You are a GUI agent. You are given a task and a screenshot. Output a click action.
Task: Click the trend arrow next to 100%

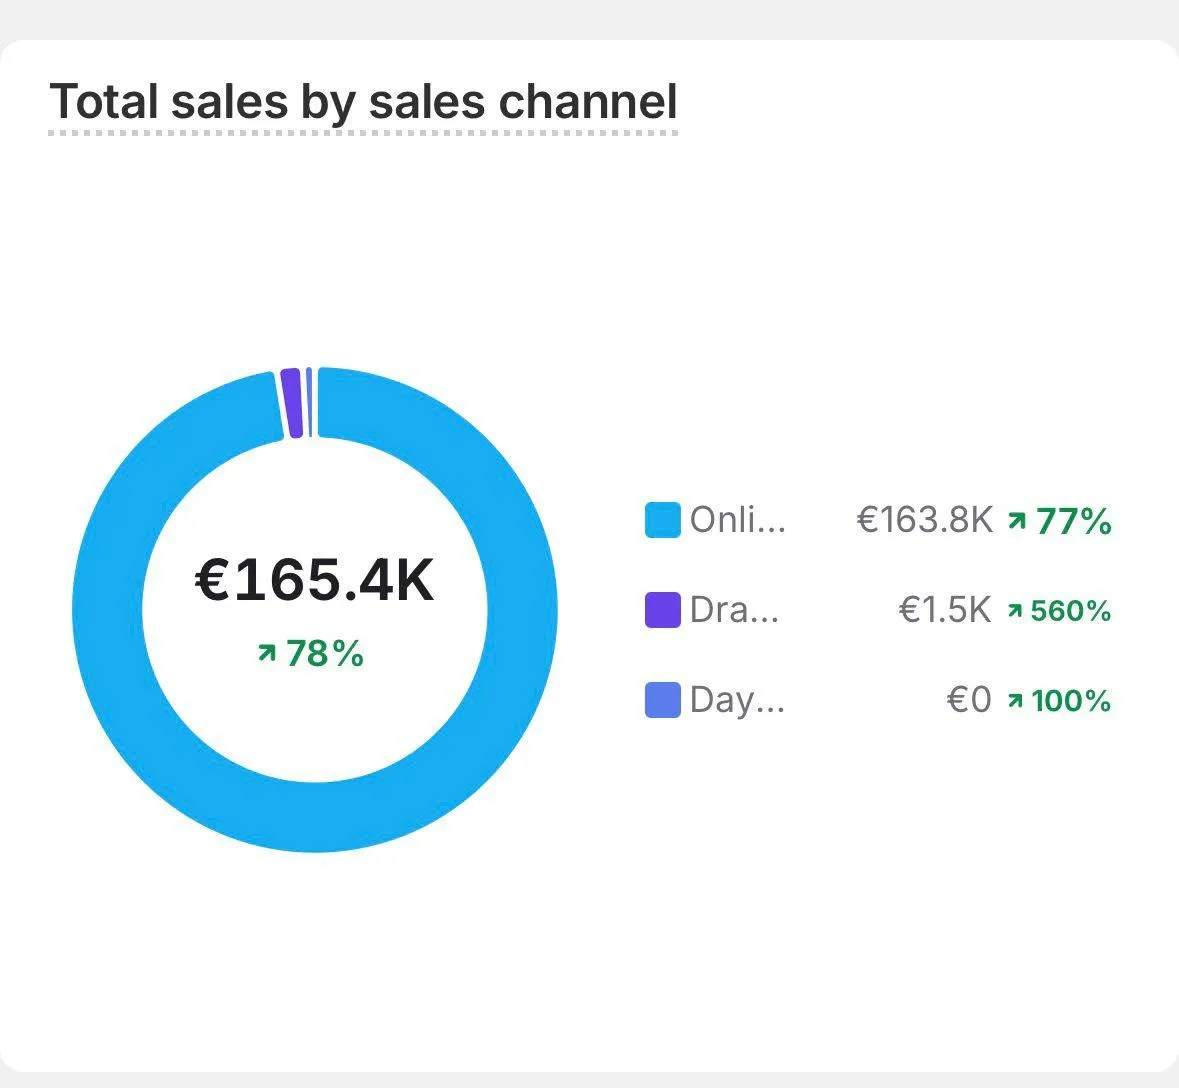pos(1015,700)
